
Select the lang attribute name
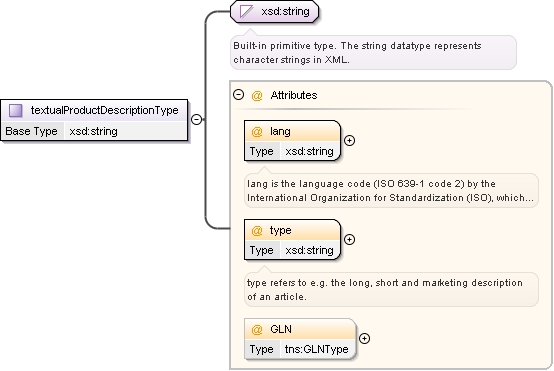coord(280,131)
